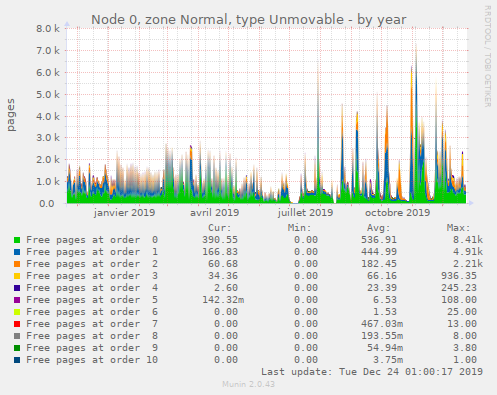Select 'Free pages at order 4' label
Image resolution: width=497 pixels, height=395 pixels.
(92, 288)
